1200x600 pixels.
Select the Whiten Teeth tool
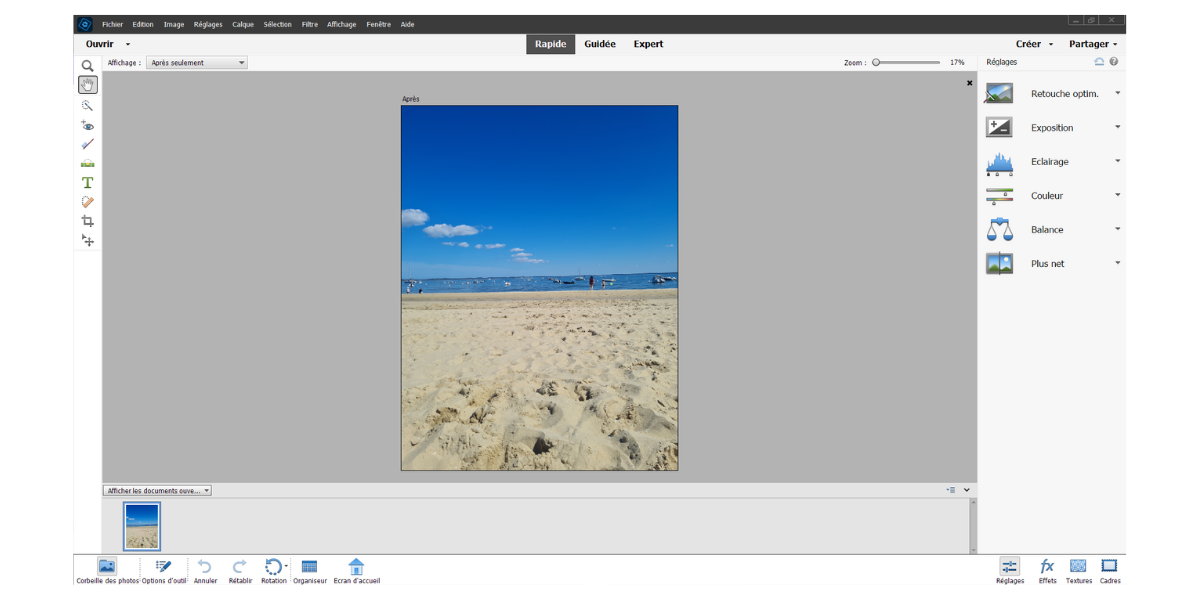coord(87,144)
